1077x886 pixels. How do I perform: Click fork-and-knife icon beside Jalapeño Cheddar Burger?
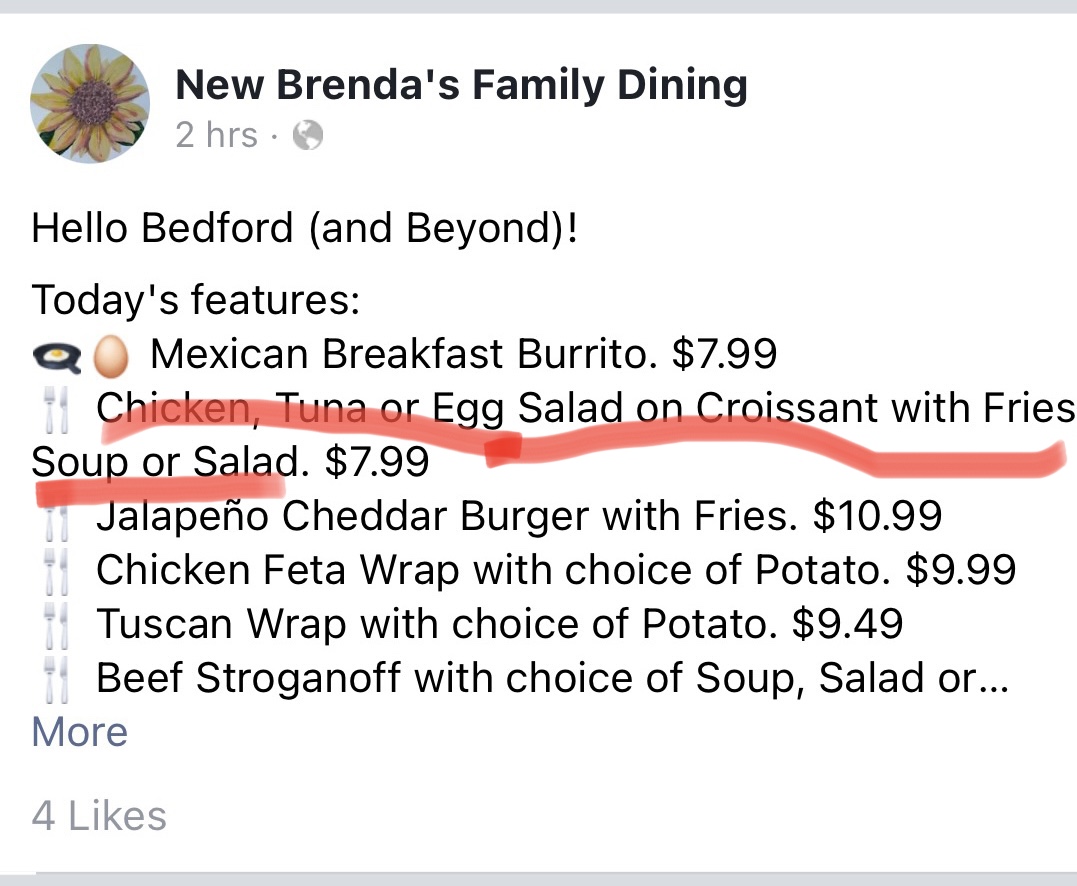pyautogui.click(x=55, y=517)
